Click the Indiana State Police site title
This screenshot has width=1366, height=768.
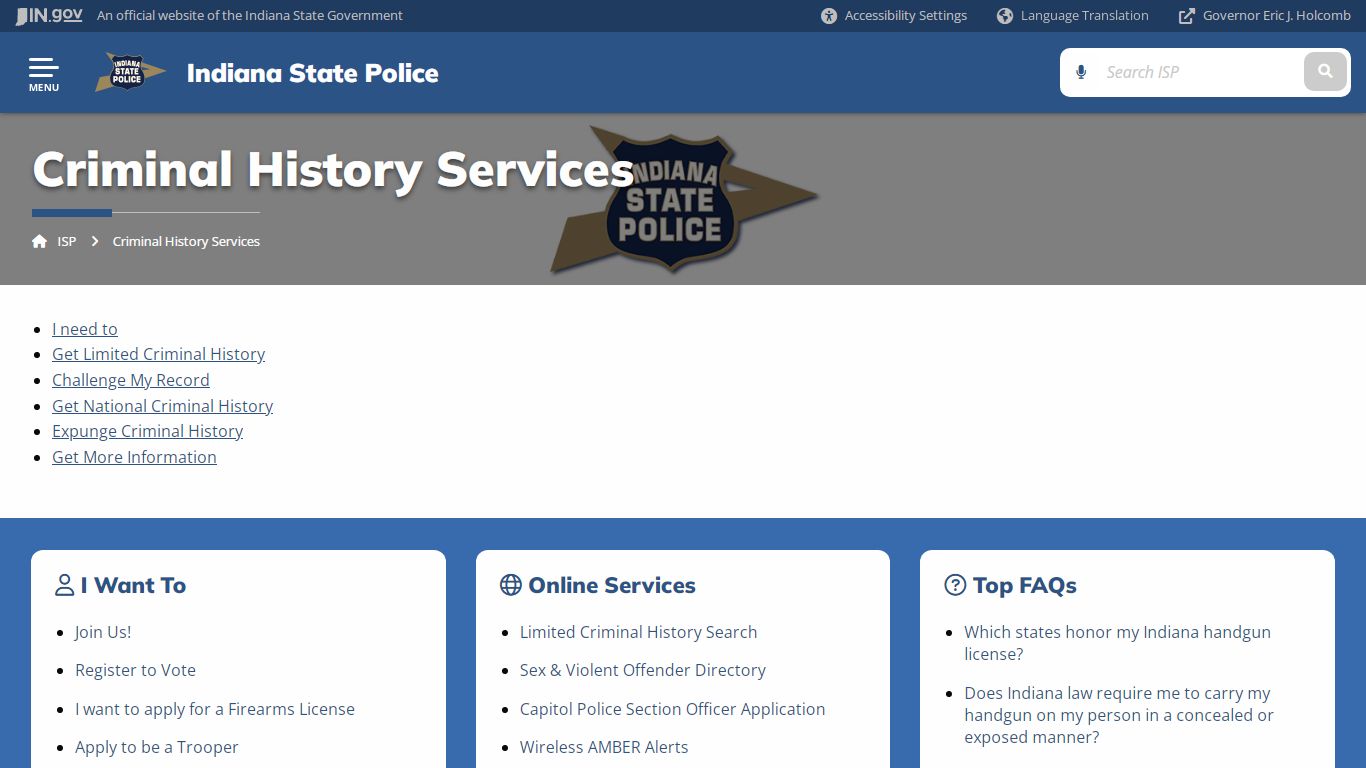pyautogui.click(x=312, y=73)
